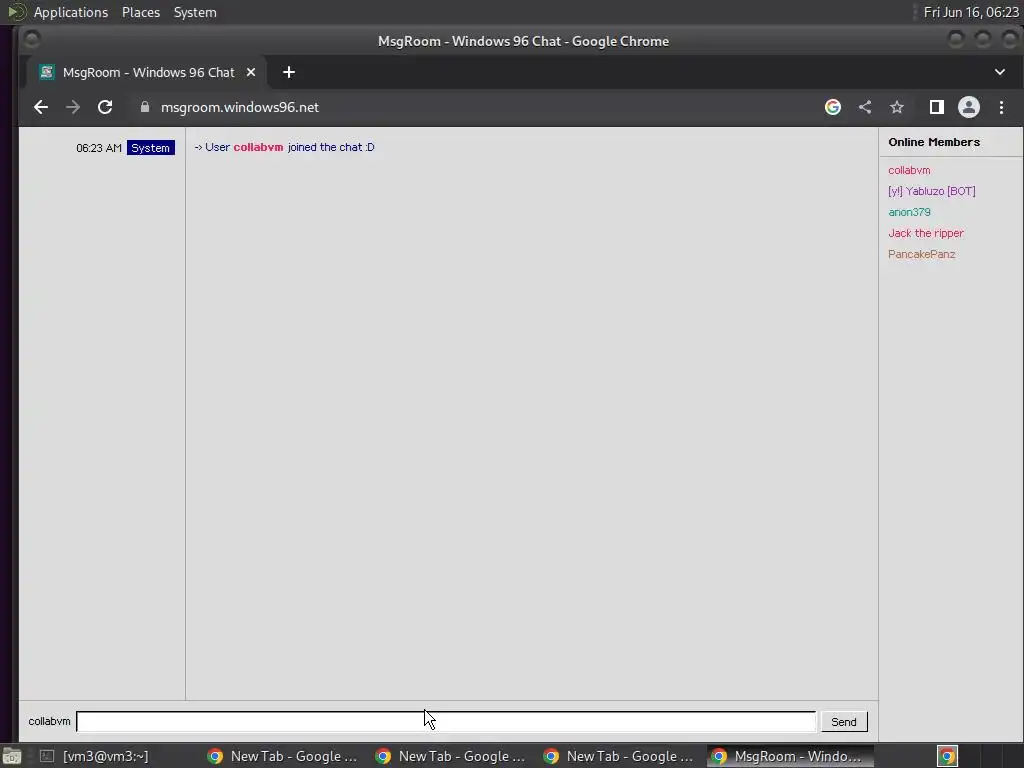Viewport: 1024px width, 768px height.
Task: Share this page using share icon
Action: point(865,107)
